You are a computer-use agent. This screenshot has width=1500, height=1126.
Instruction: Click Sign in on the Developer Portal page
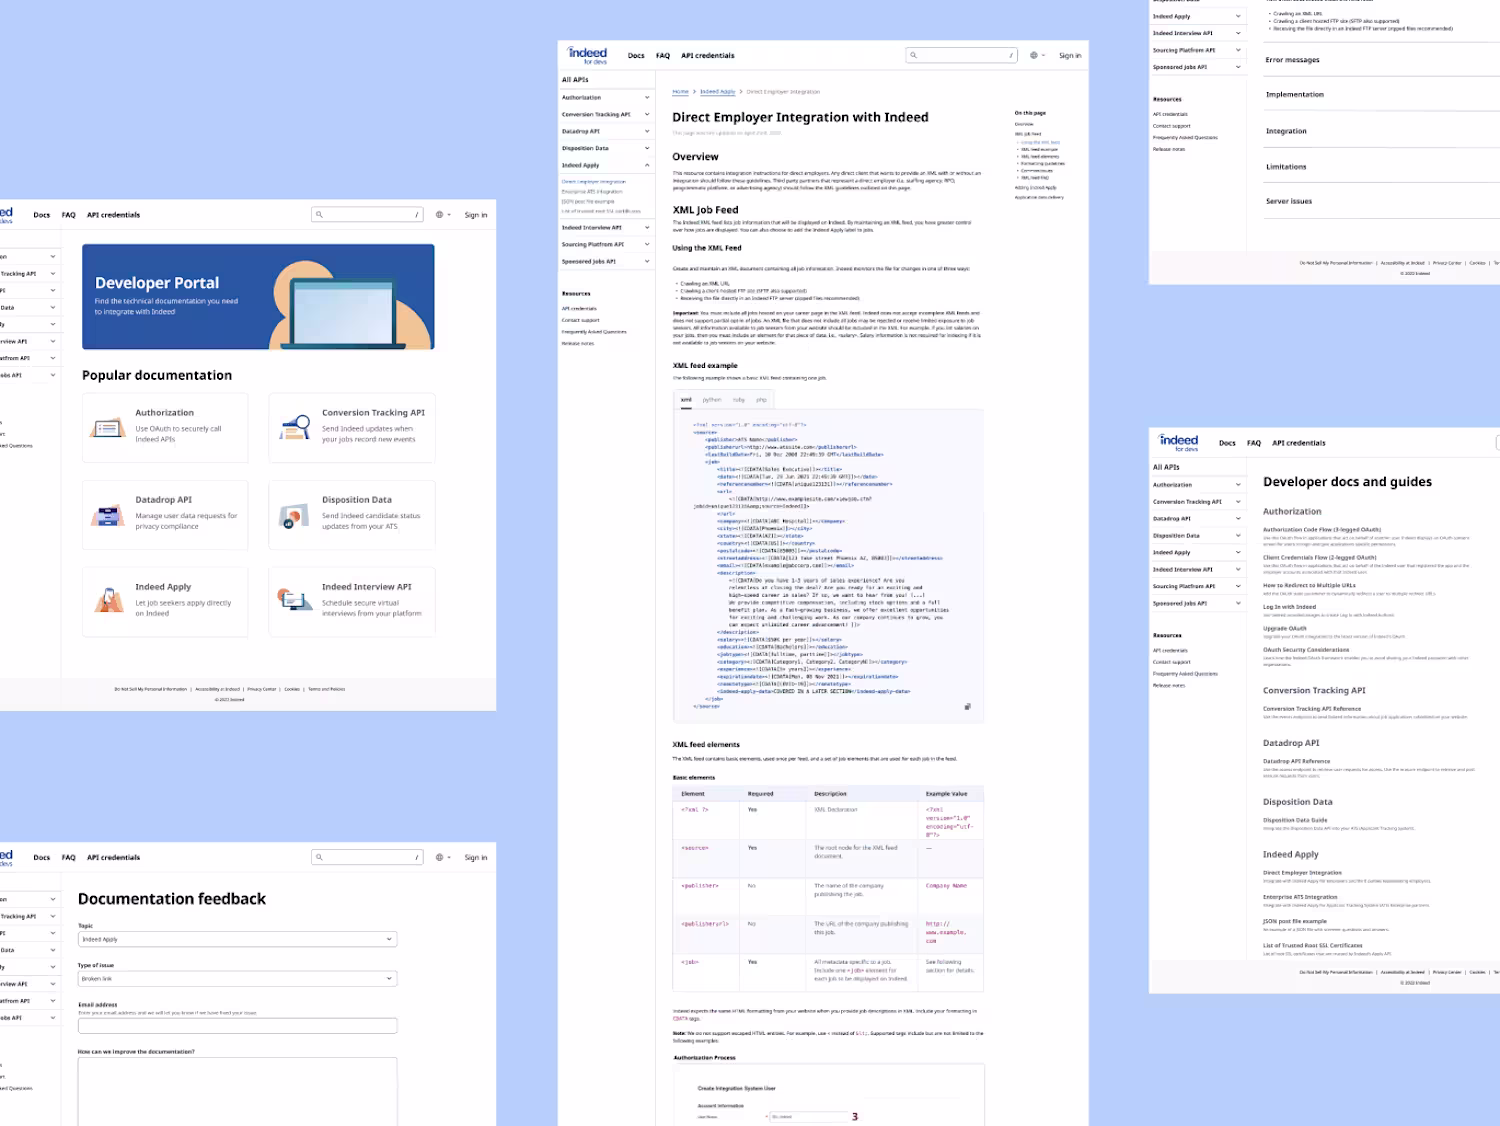[x=476, y=215]
